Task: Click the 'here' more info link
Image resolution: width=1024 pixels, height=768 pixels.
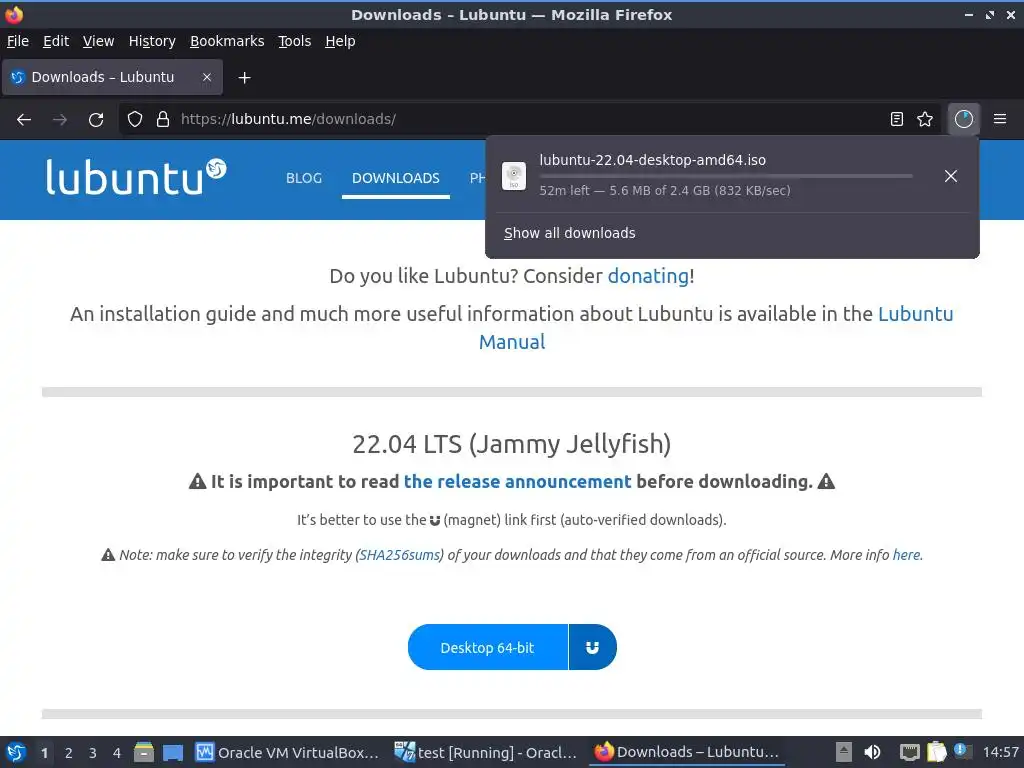Action: pyautogui.click(x=906, y=555)
